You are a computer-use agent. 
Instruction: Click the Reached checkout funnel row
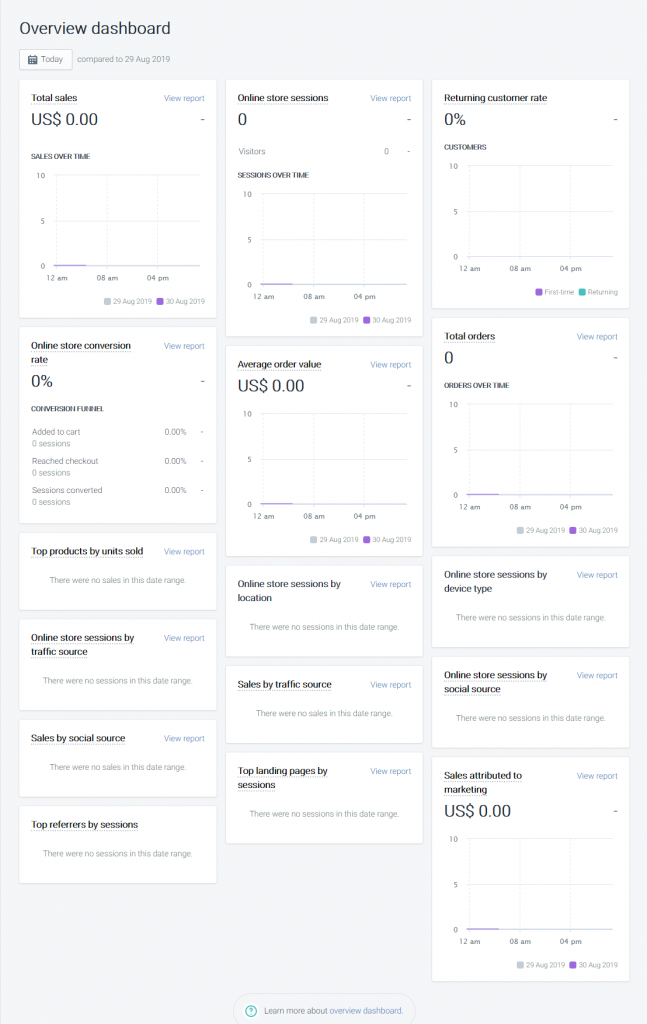click(118, 467)
